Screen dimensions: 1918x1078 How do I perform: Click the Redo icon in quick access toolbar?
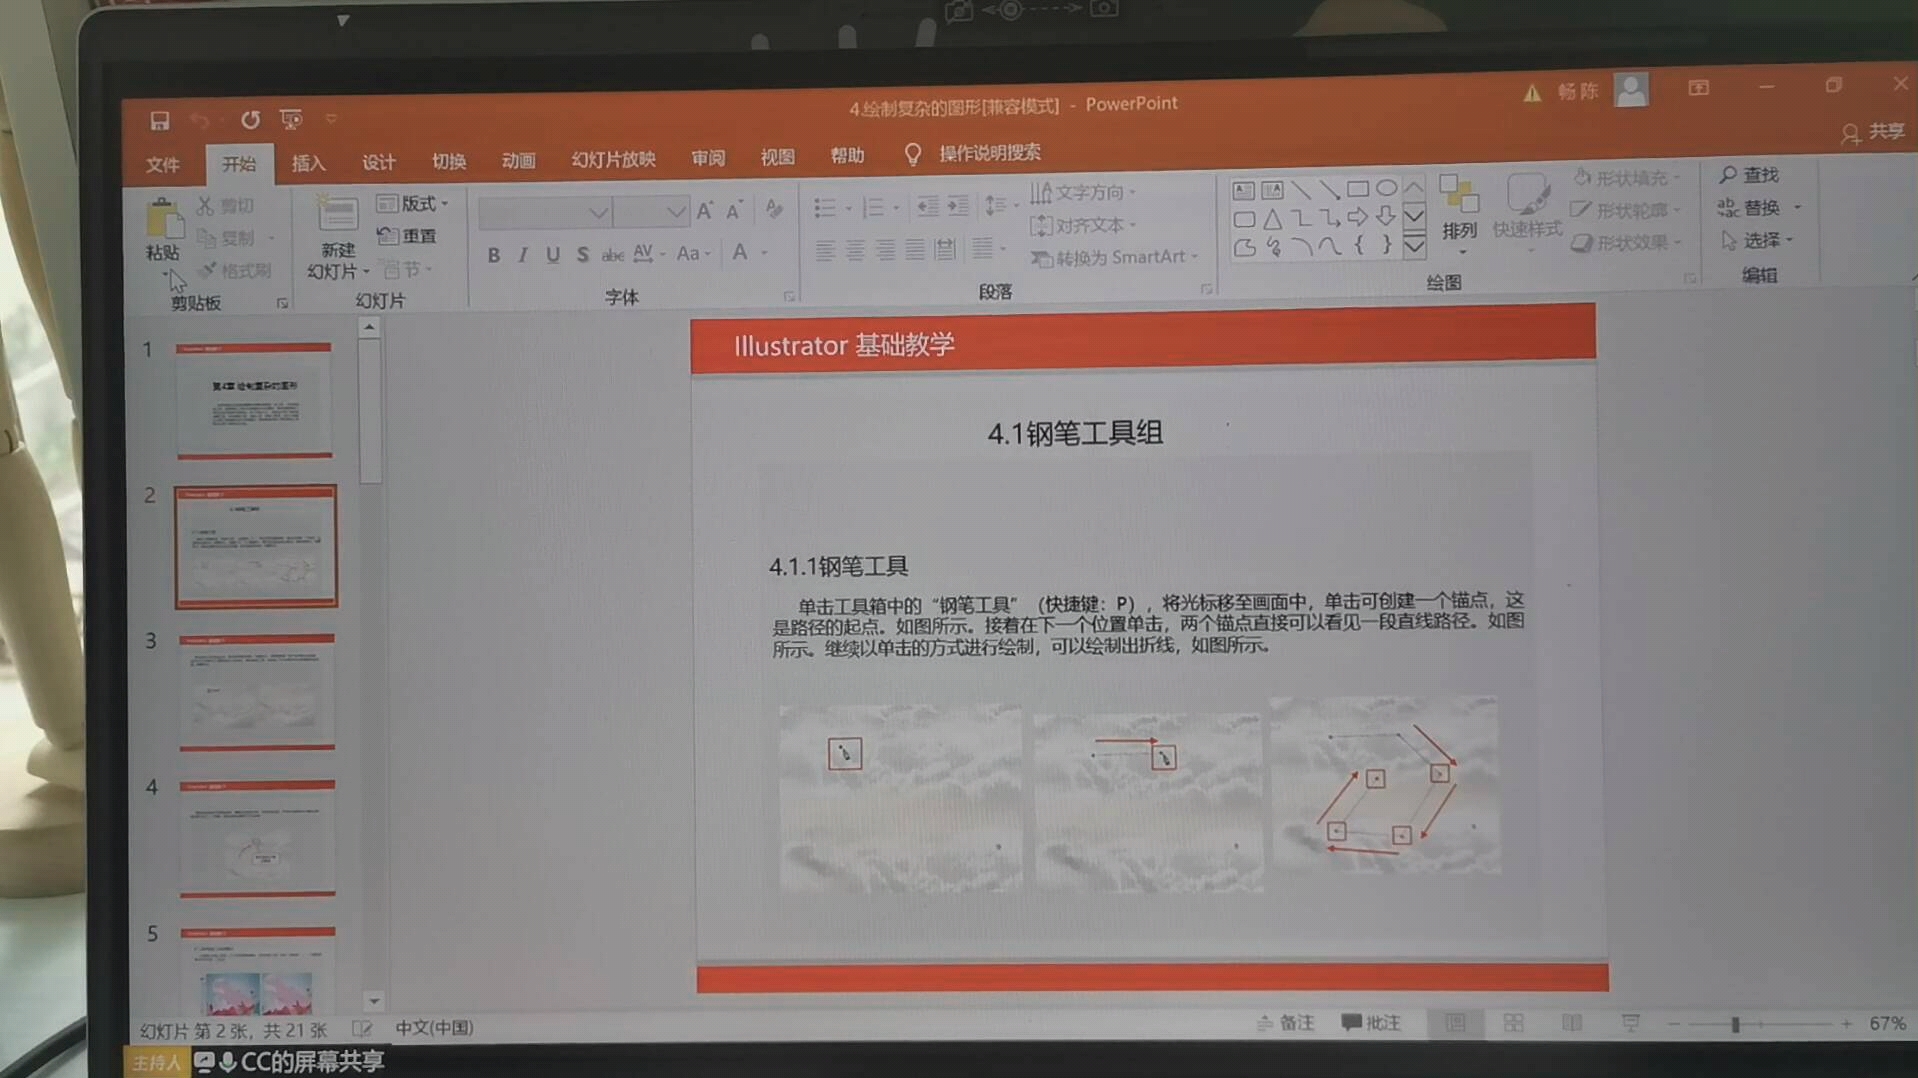(250, 120)
